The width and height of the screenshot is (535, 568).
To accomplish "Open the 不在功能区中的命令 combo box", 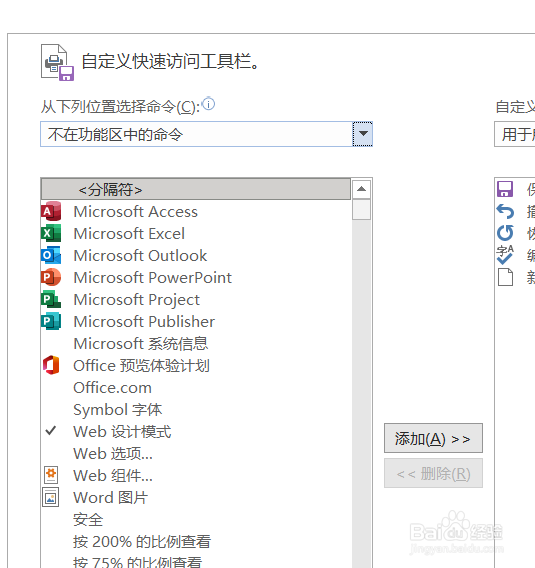I will point(206,134).
